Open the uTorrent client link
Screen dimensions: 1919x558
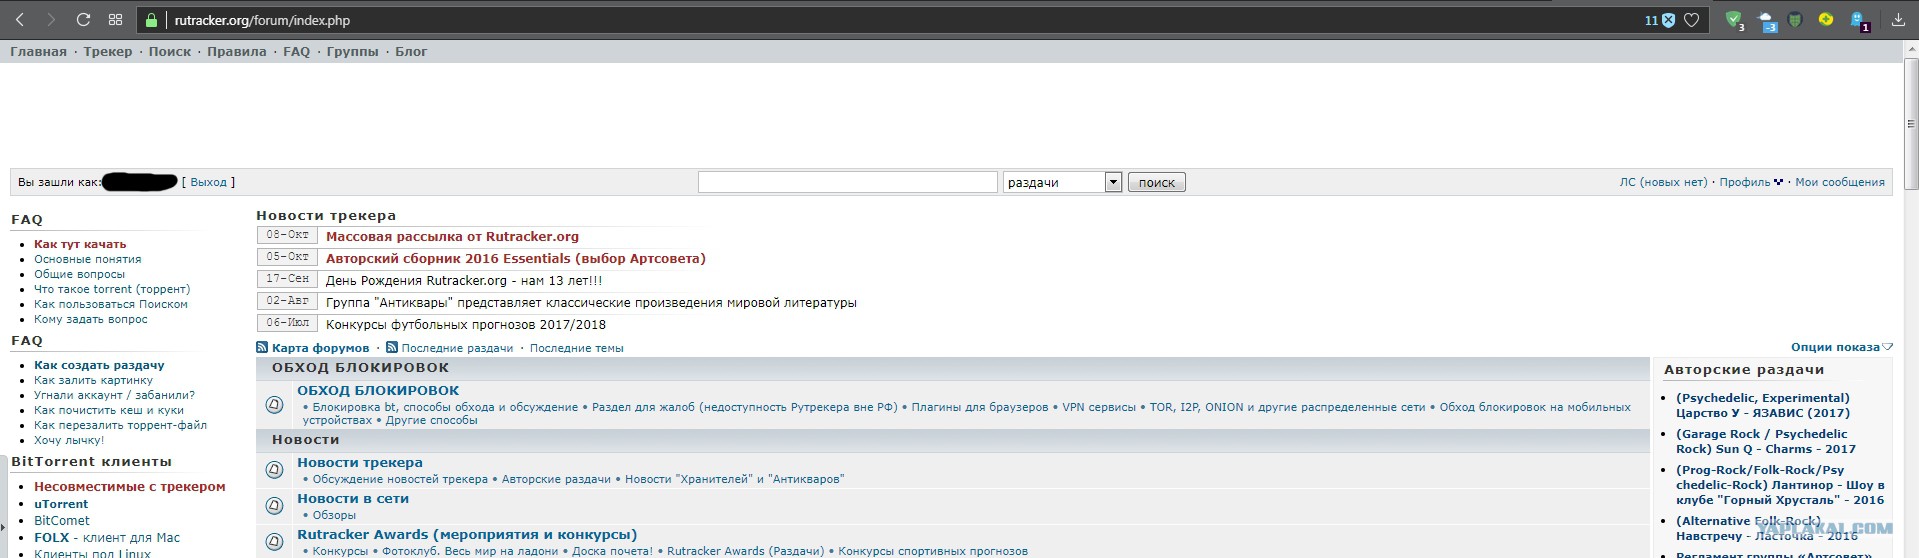coord(61,504)
